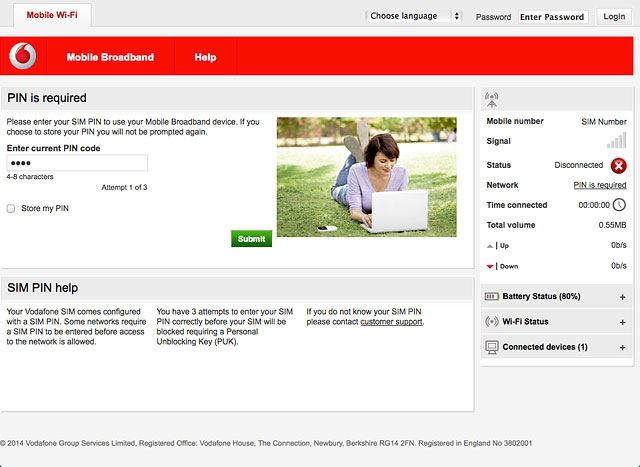This screenshot has width=640, height=467.
Task: Click the clock icon beside time connected
Action: [x=619, y=205]
